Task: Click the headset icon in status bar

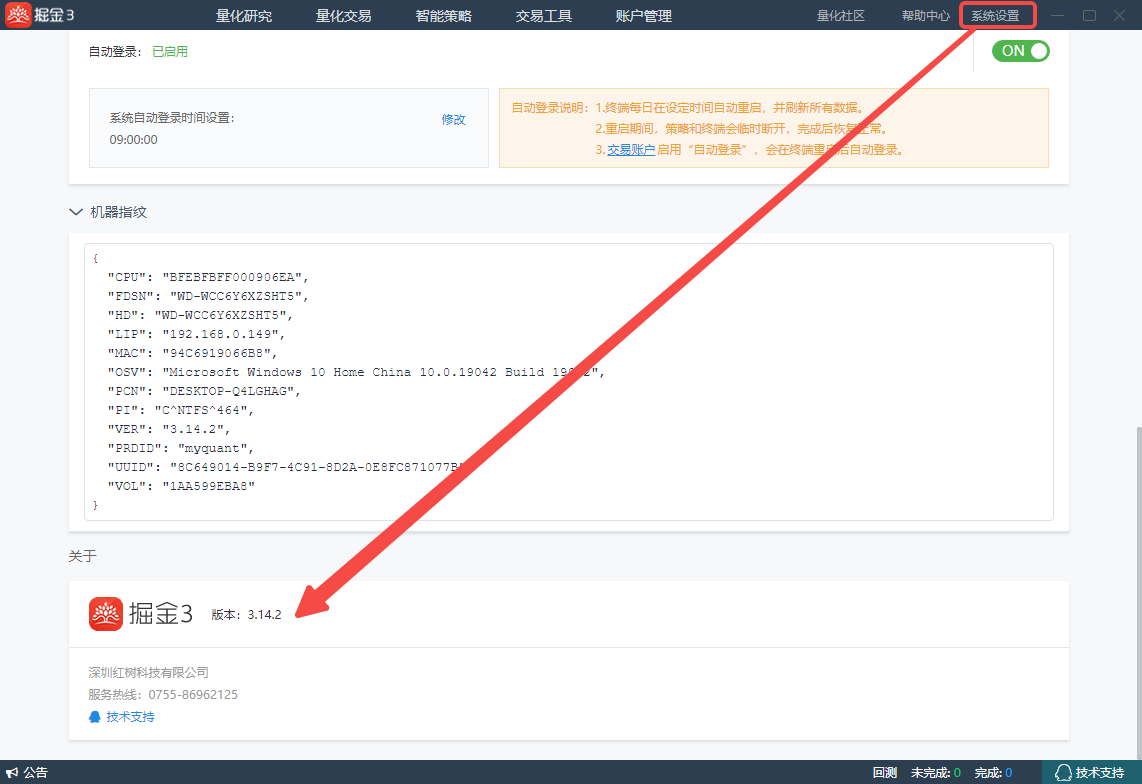Action: [x=1063, y=772]
